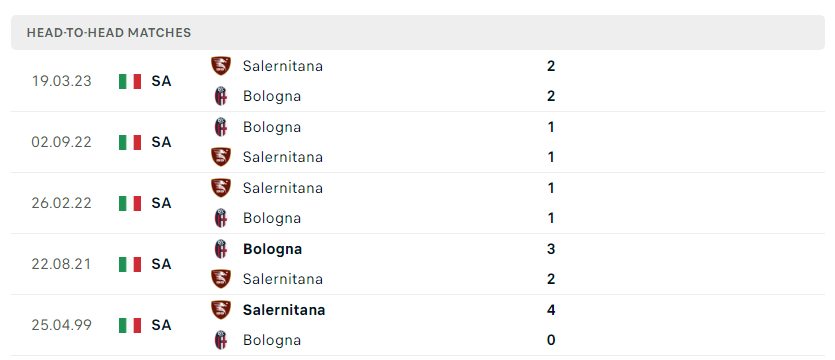
Task: Click Salernitana crest in 02.09.22 match
Action: pos(220,157)
